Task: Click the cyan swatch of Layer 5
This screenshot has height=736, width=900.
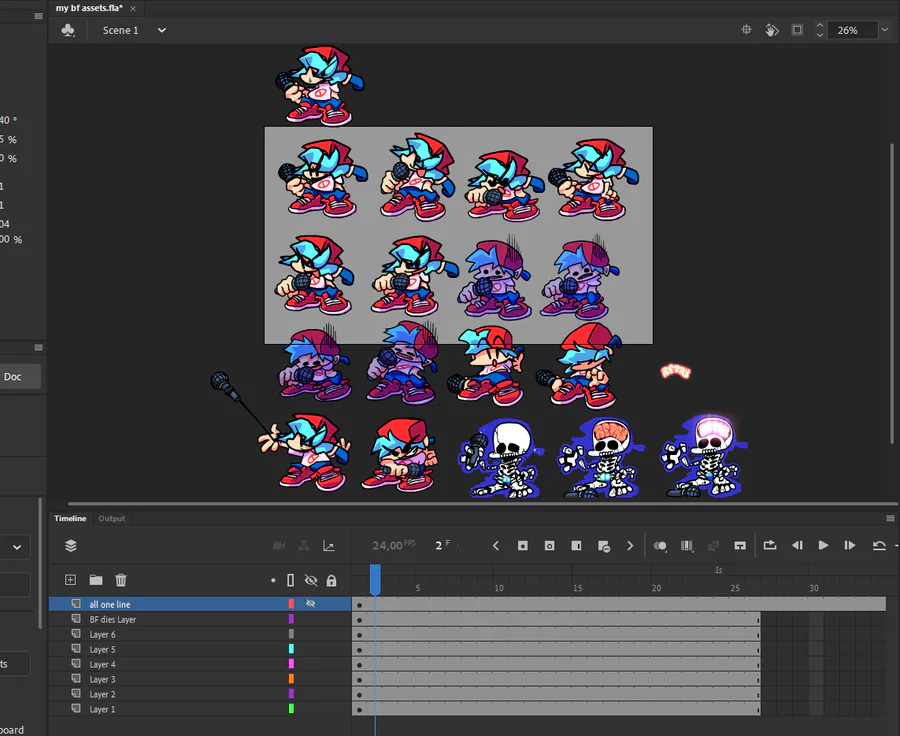Action: [x=291, y=649]
